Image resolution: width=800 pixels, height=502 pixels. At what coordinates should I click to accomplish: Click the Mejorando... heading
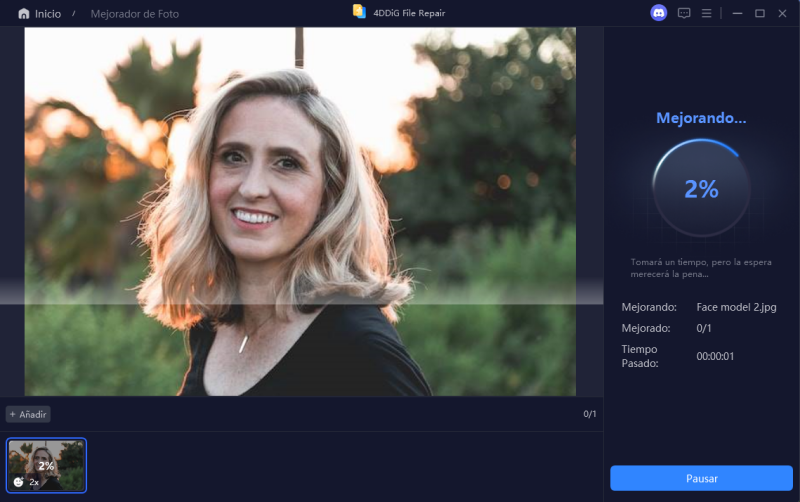pyautogui.click(x=701, y=118)
